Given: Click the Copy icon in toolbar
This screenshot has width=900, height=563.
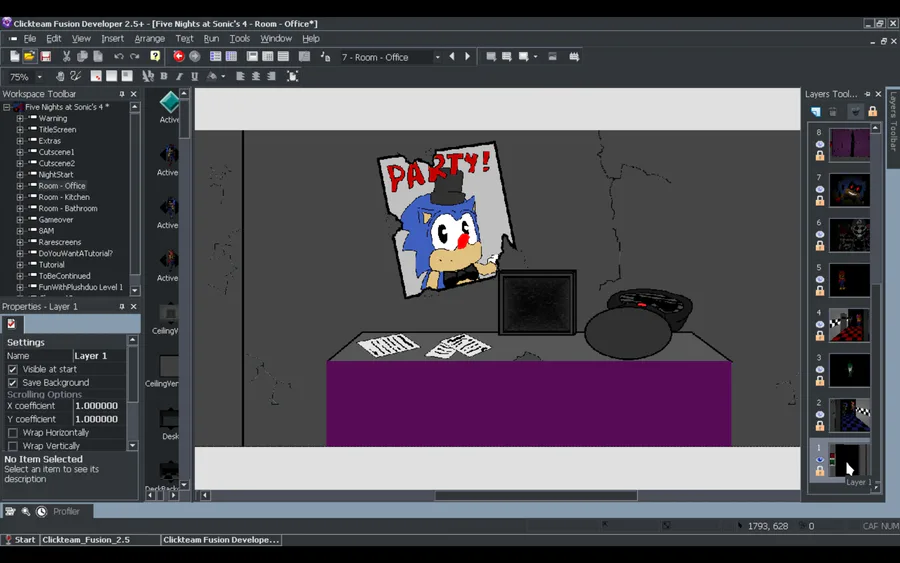Looking at the screenshot, I should click(82, 56).
